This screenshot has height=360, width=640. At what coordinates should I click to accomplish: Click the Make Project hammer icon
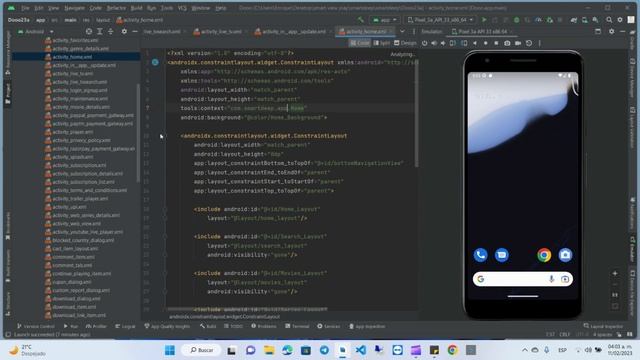point(361,20)
